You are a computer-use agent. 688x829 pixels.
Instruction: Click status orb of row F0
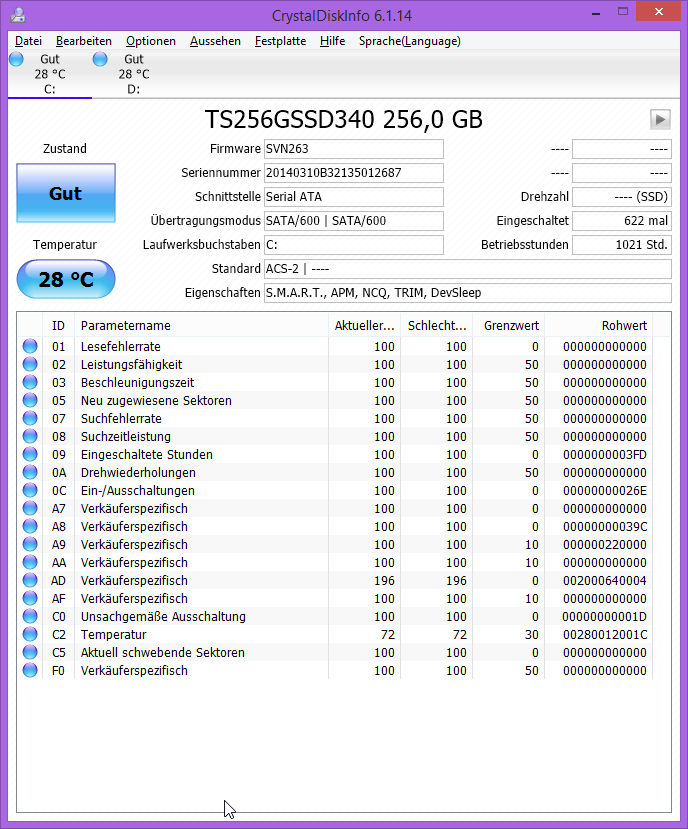[x=30, y=670]
